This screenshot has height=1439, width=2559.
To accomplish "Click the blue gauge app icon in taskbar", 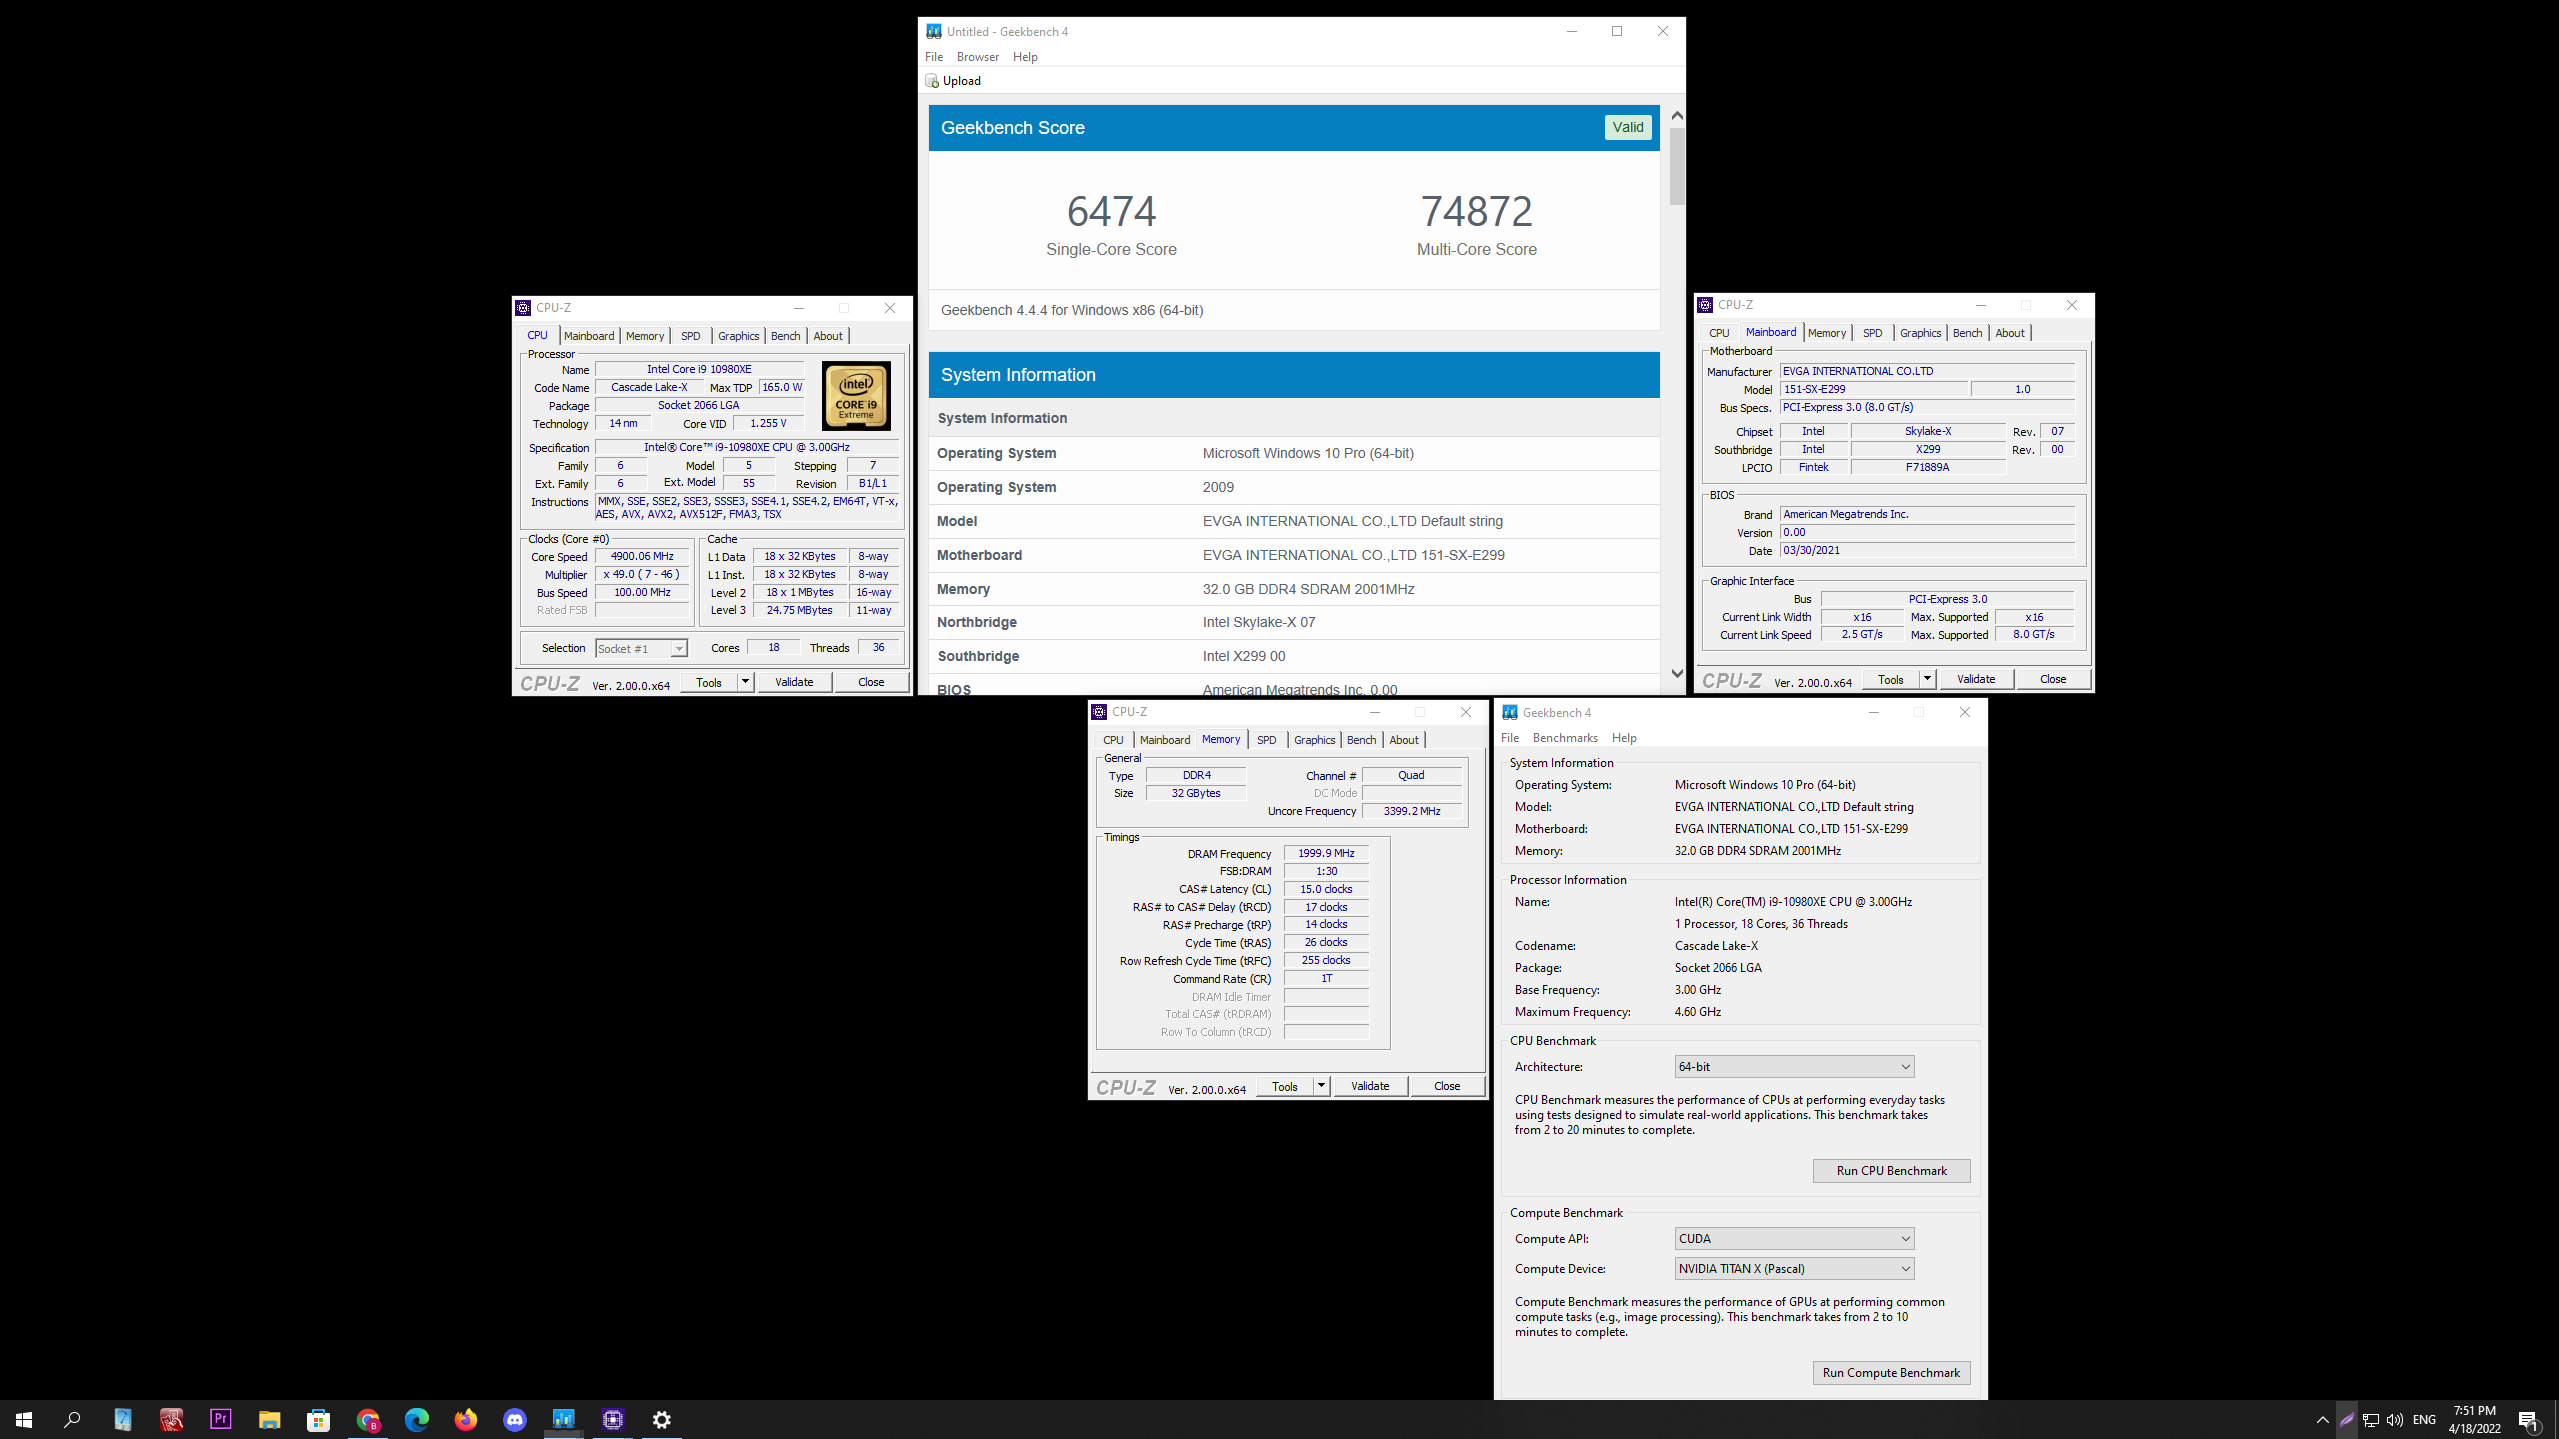I will point(123,1419).
